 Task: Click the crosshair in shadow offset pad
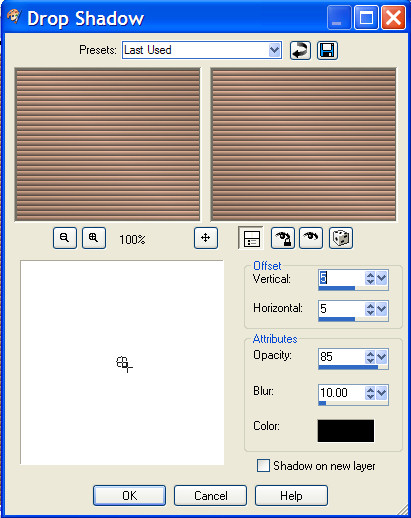click(124, 364)
